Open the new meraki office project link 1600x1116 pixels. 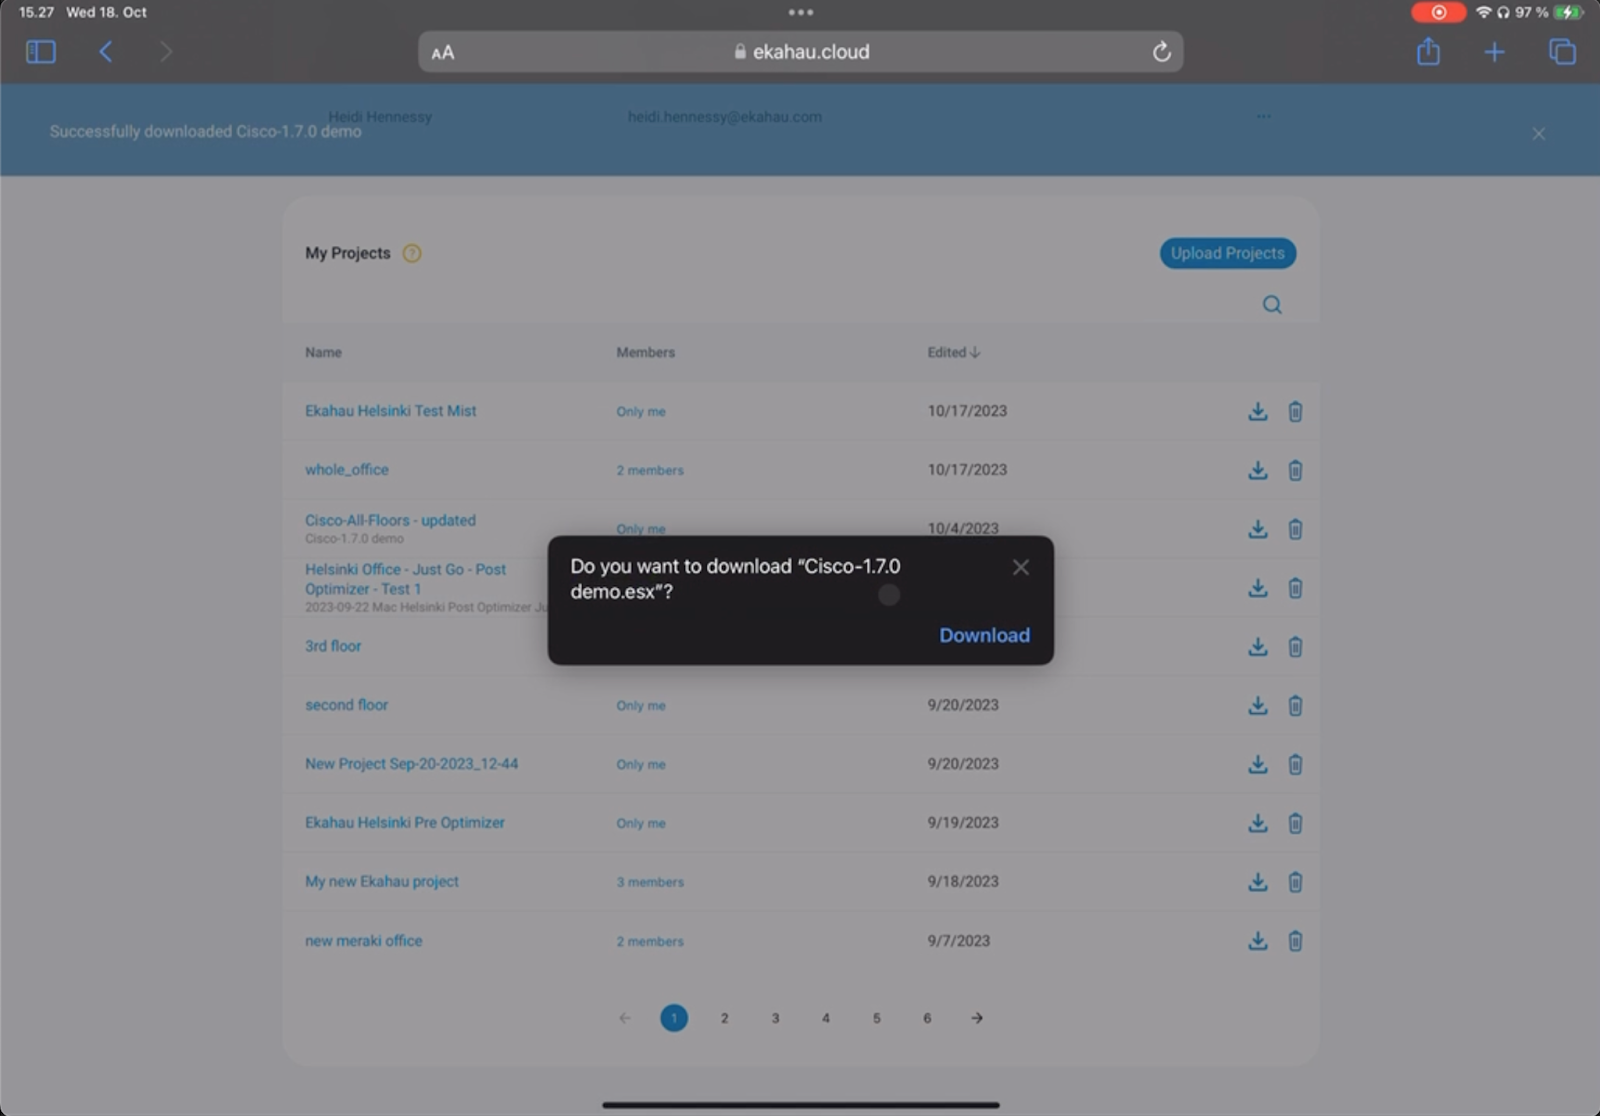[x=363, y=941]
